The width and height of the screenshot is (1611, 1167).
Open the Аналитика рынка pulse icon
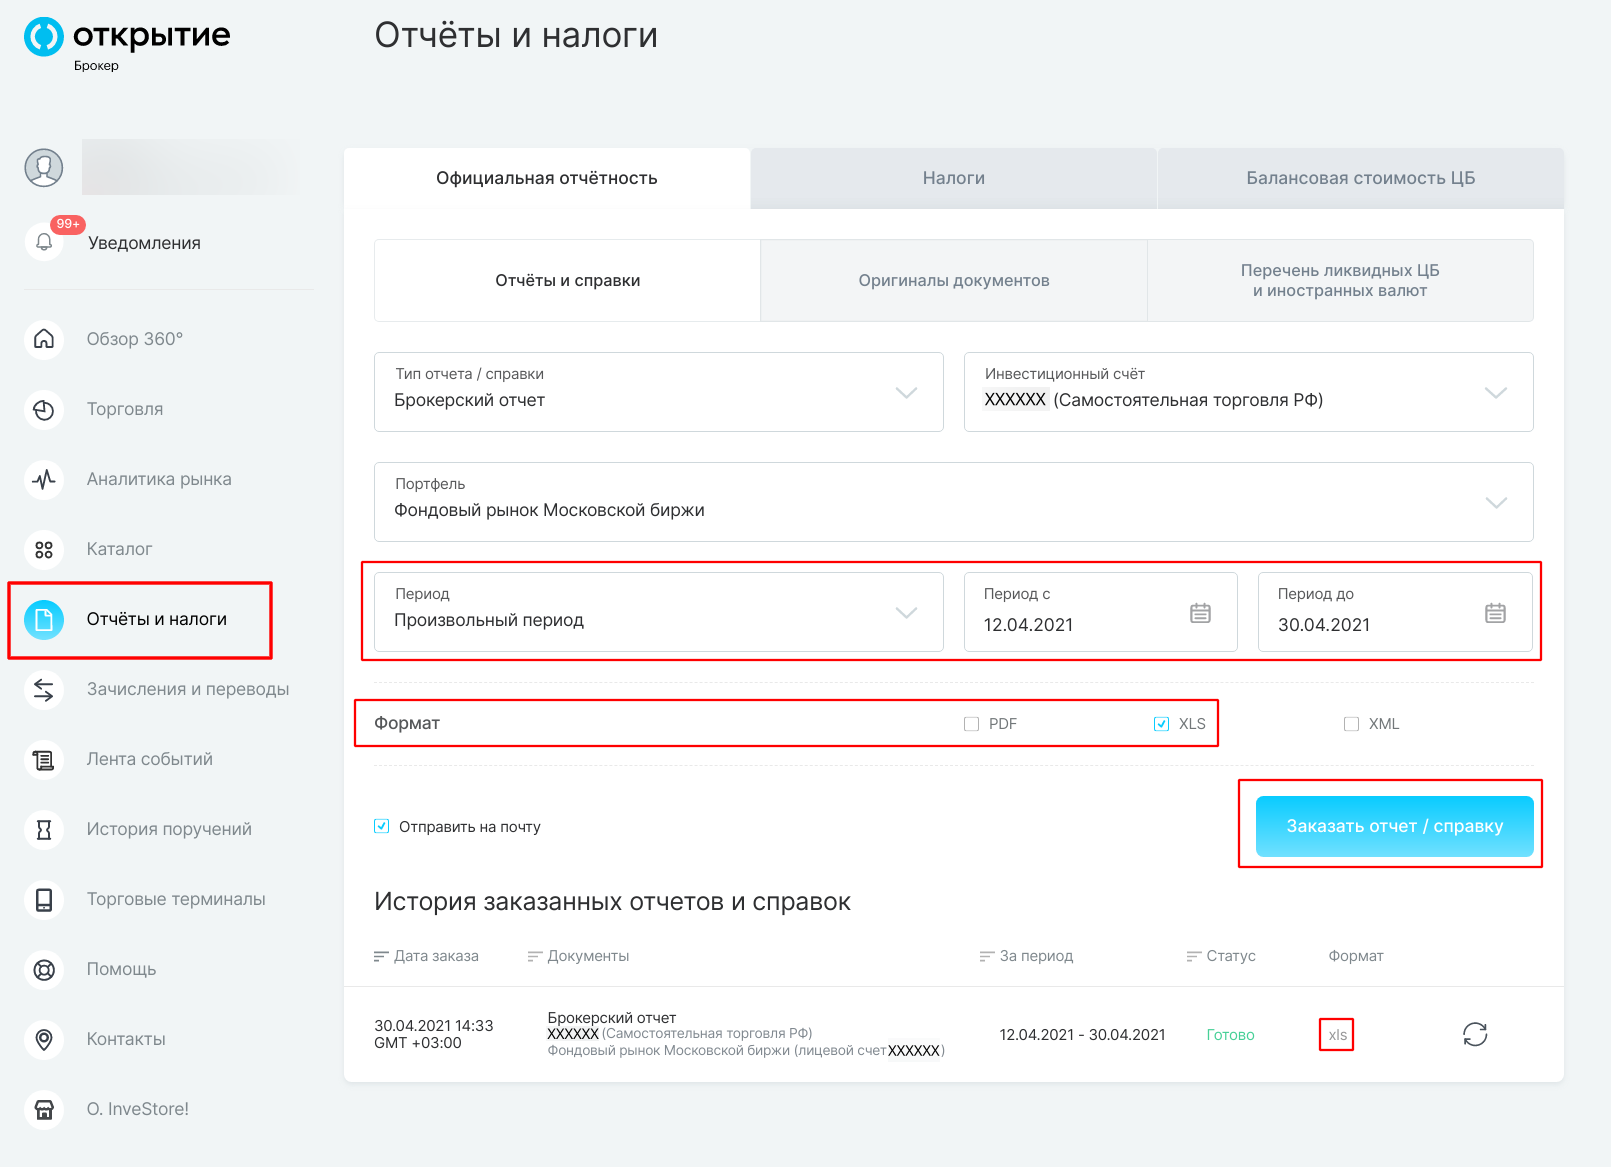pos(44,479)
